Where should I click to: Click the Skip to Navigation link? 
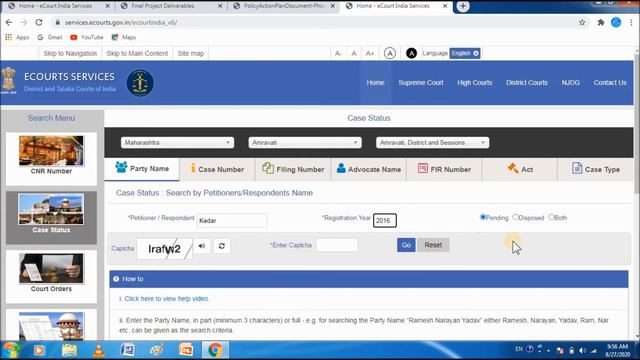(70, 53)
